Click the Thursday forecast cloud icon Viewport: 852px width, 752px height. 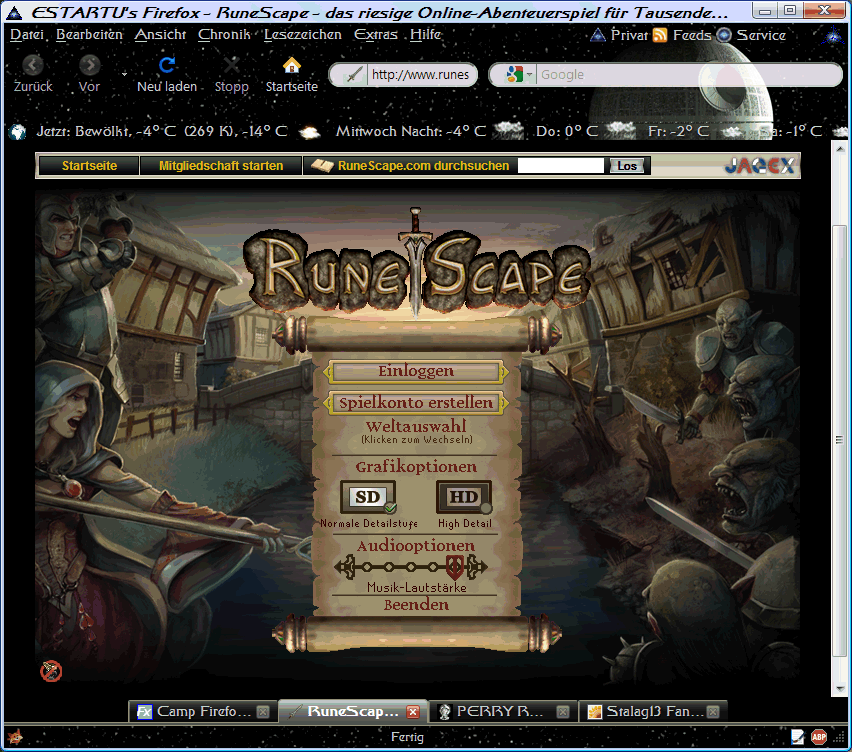621,130
